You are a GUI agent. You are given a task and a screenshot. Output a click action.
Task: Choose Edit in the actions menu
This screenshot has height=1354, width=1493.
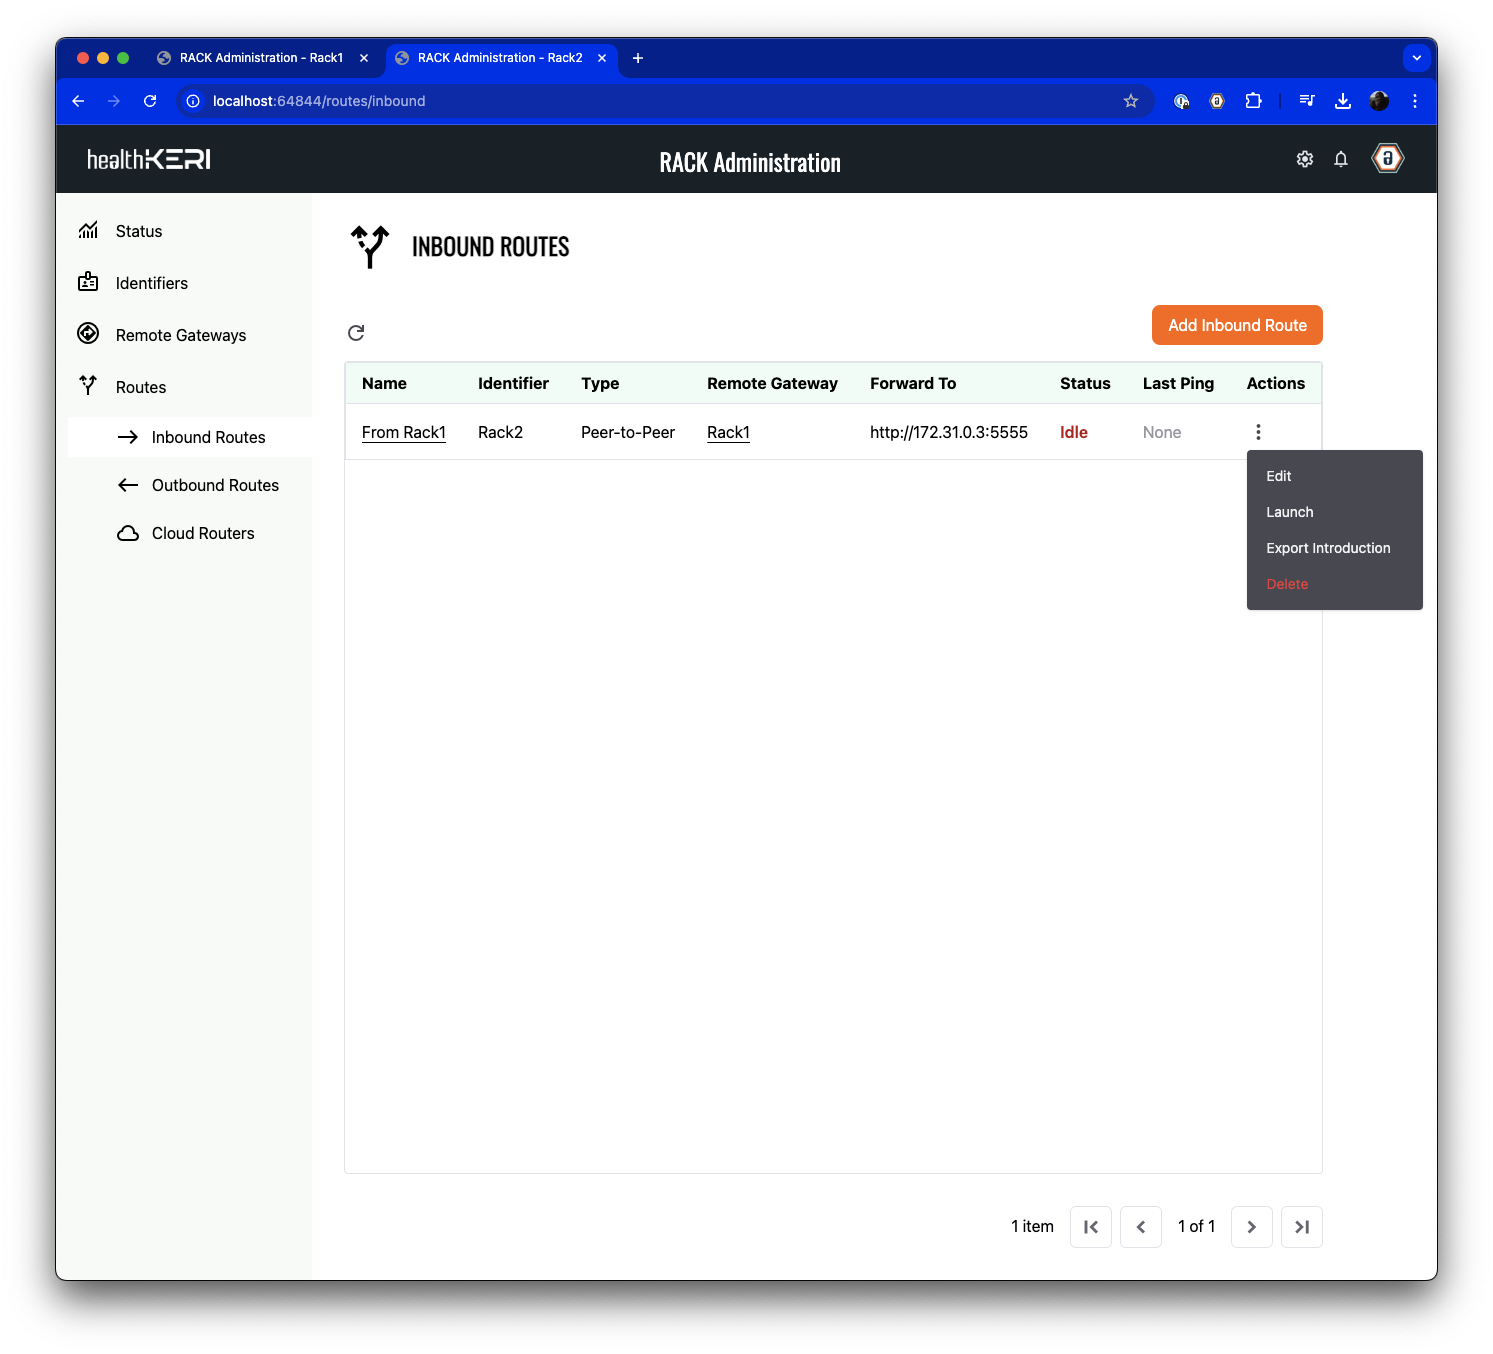[1278, 476]
